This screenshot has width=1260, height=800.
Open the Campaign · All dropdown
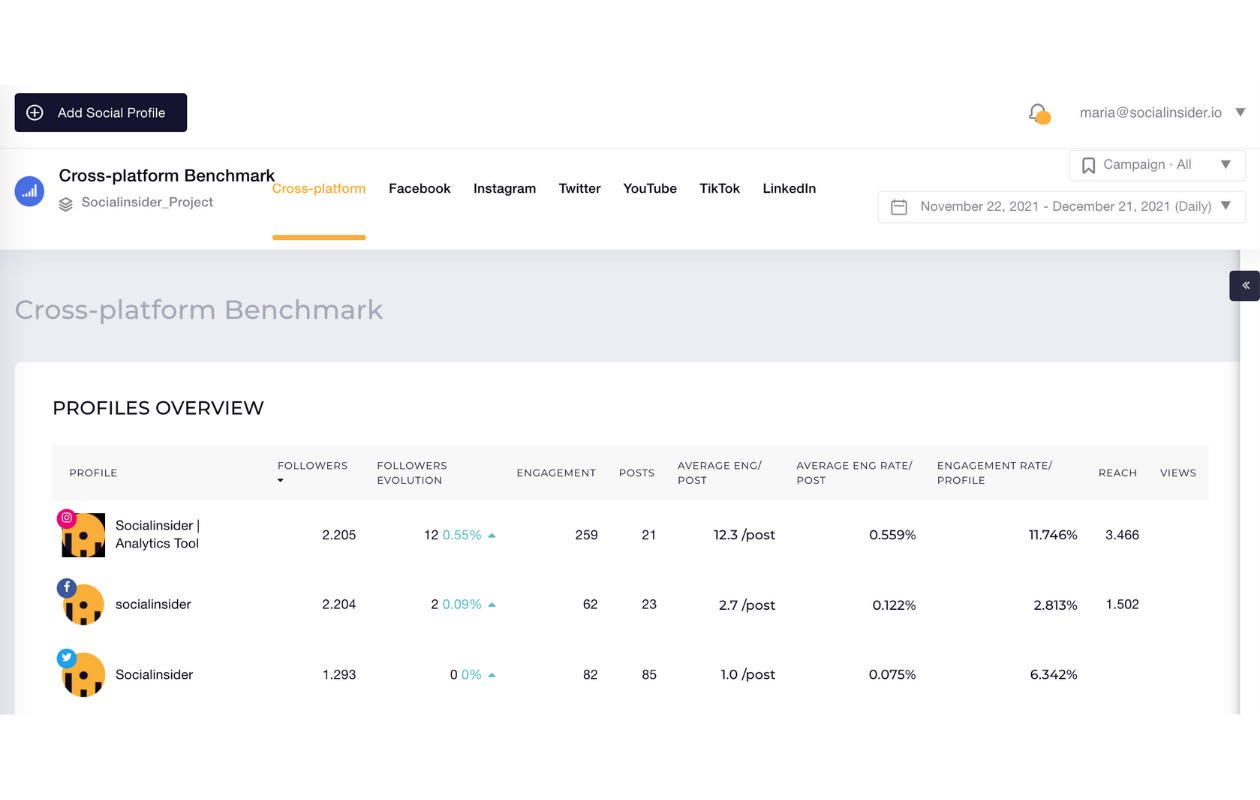[1157, 165]
